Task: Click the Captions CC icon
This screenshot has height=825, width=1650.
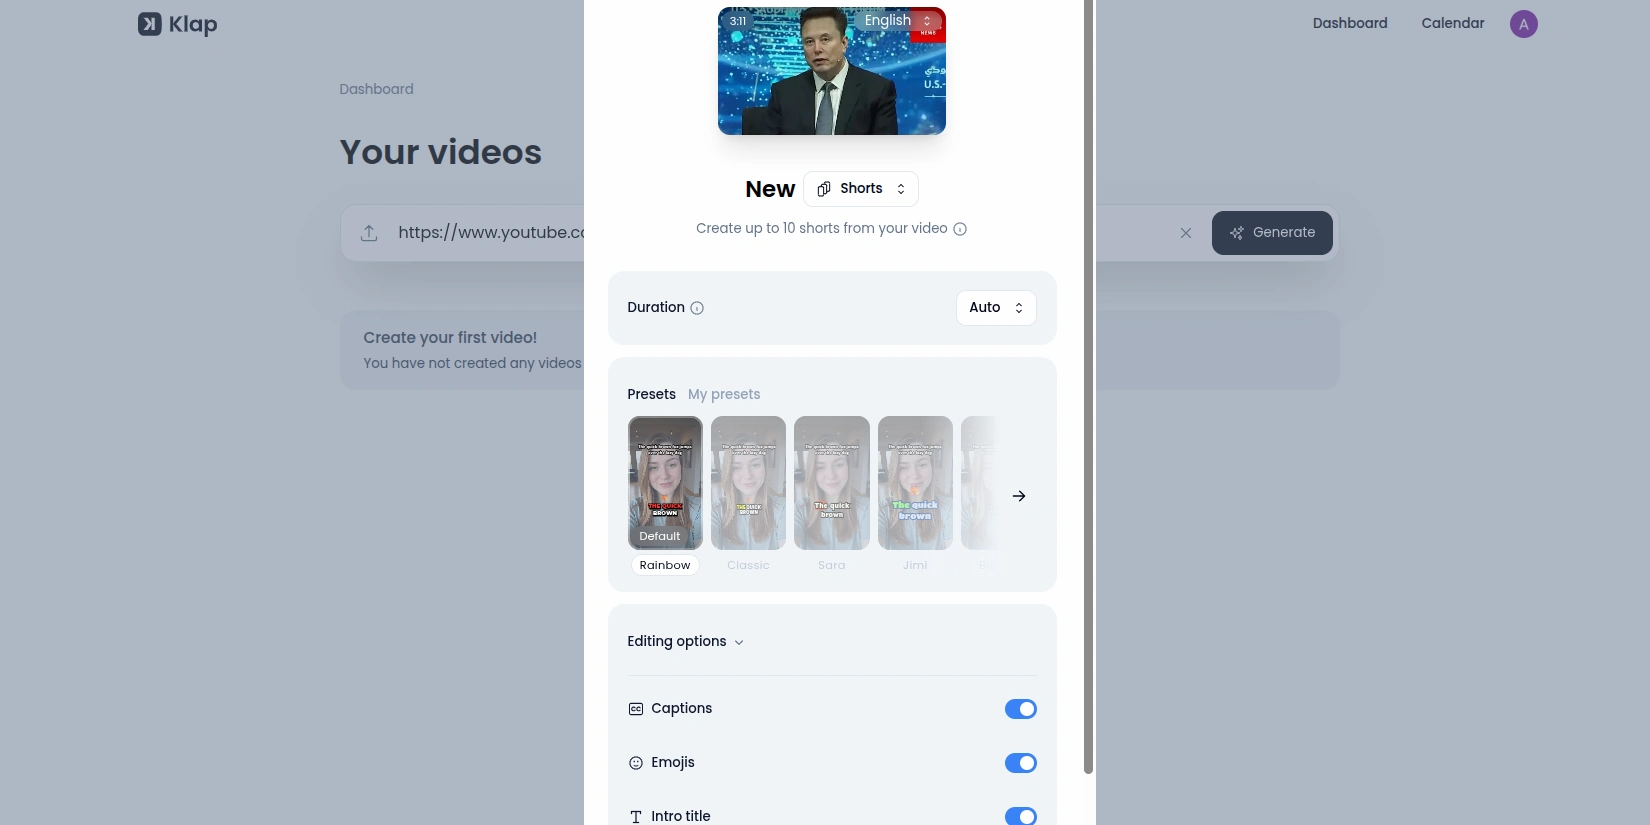Action: (x=636, y=709)
